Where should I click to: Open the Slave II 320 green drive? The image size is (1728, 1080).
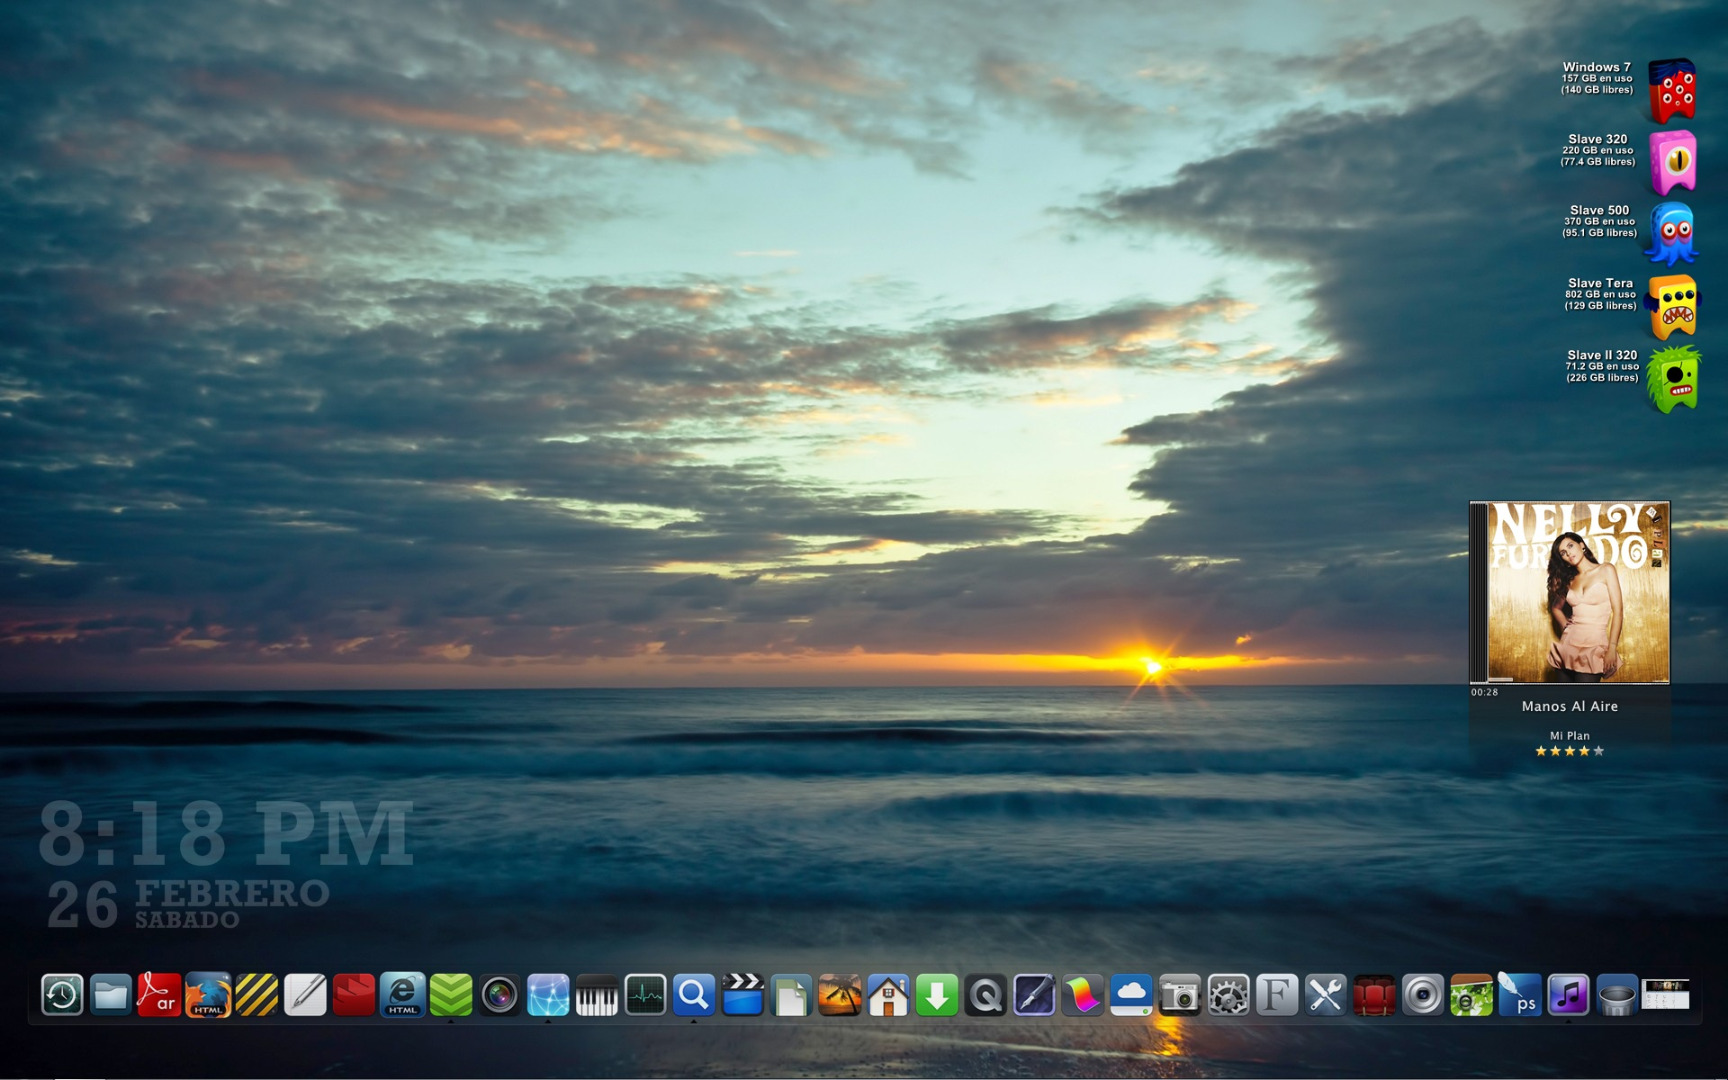(x=1672, y=379)
